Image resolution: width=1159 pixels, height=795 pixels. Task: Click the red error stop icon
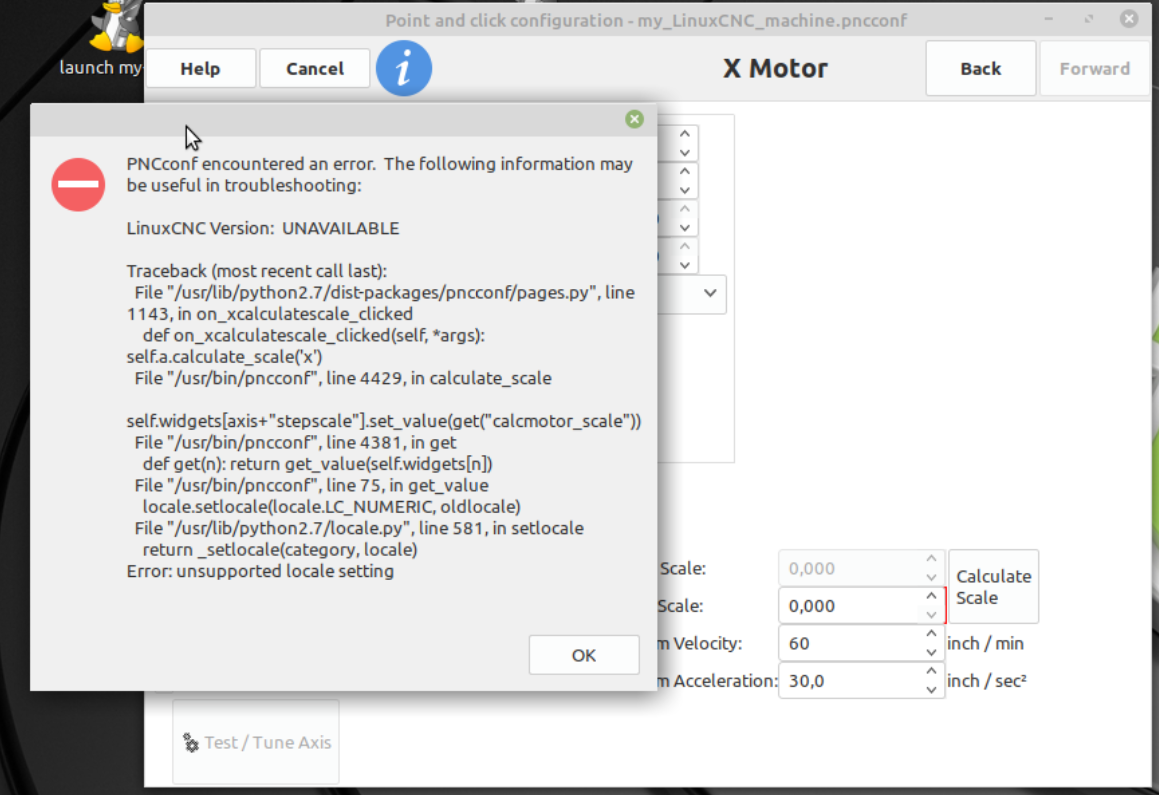pos(78,185)
